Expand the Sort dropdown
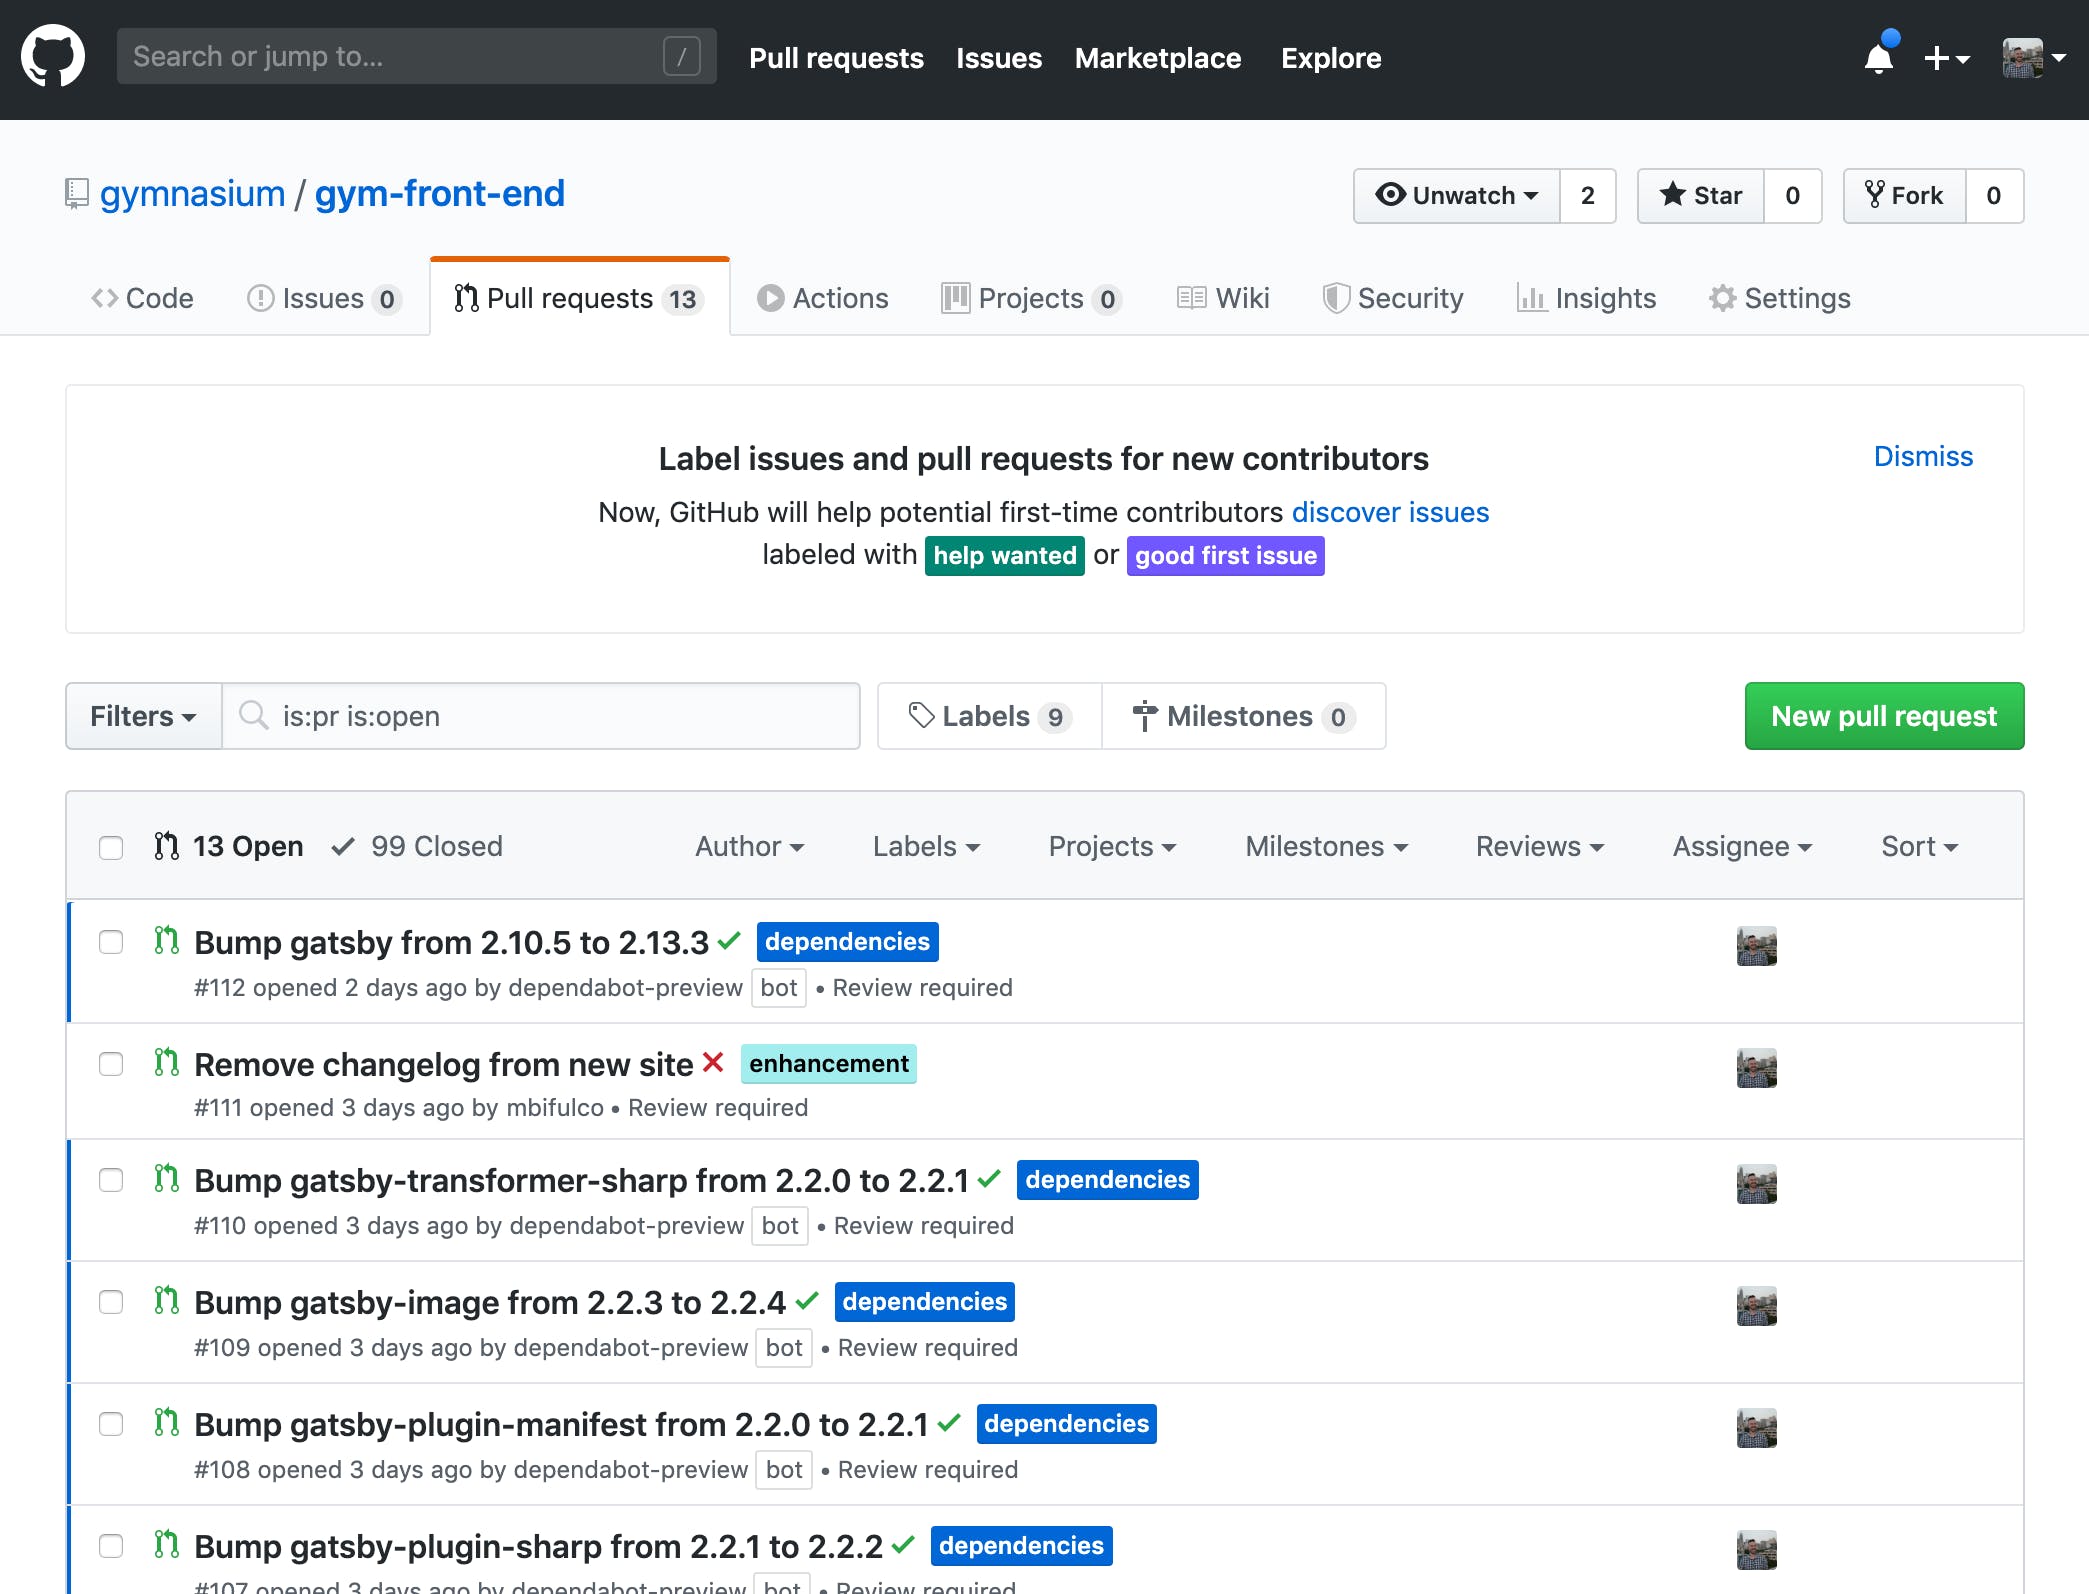Screen dimensions: 2089x1594 click(1918, 846)
